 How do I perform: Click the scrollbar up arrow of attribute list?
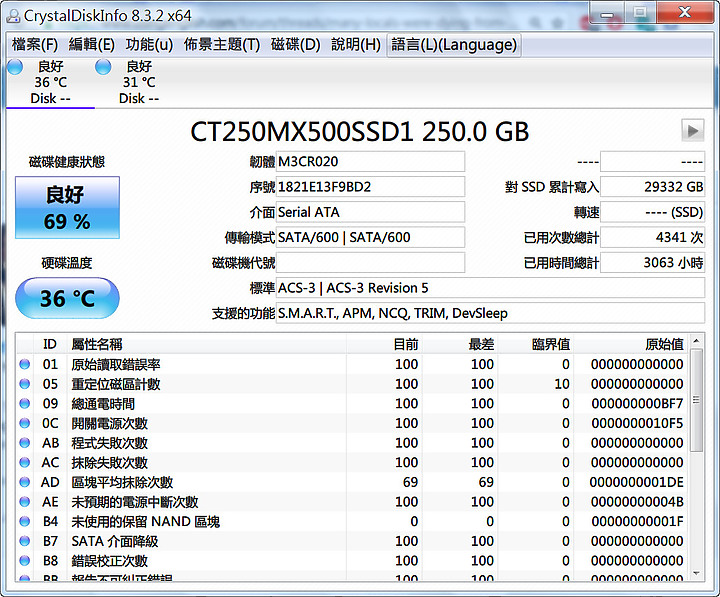click(x=696, y=341)
